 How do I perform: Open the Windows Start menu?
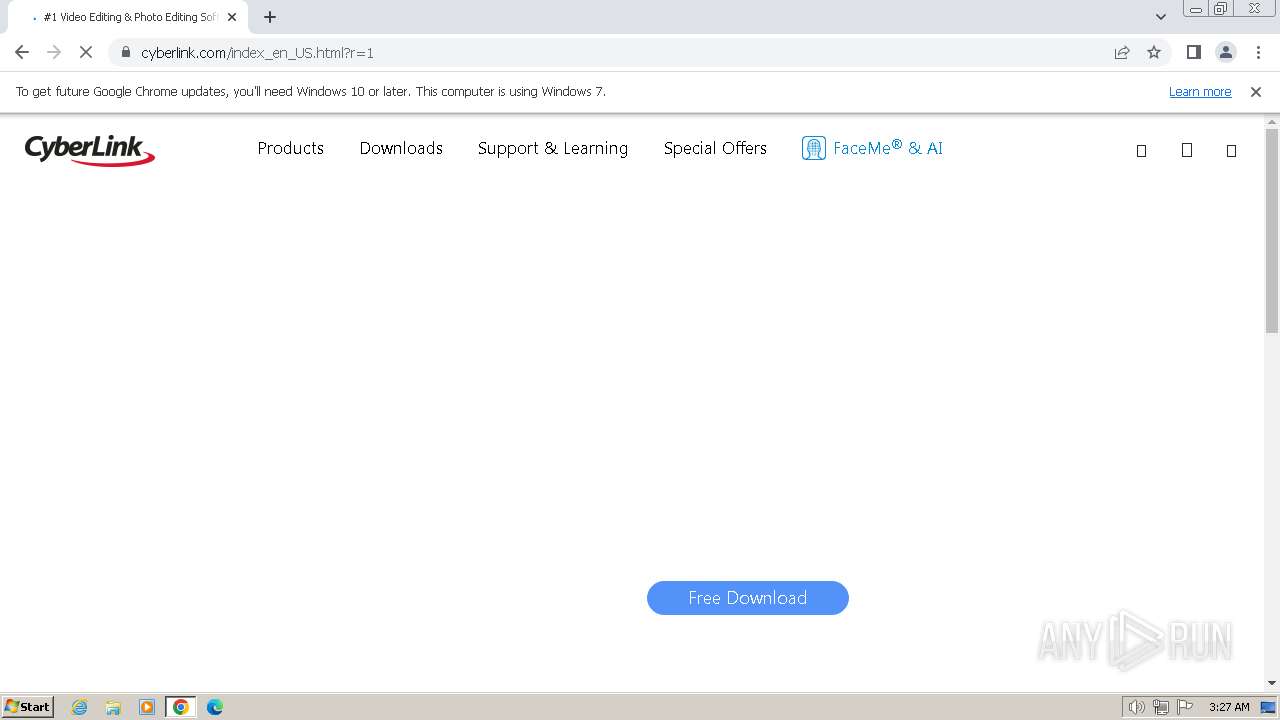click(x=27, y=706)
